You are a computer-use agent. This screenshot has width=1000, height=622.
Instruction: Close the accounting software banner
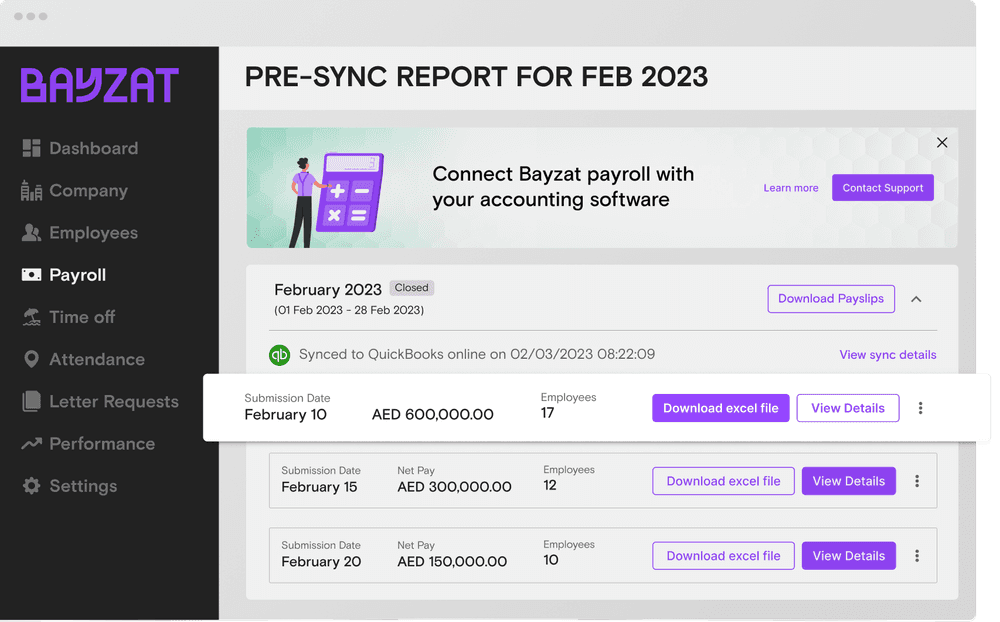[942, 142]
